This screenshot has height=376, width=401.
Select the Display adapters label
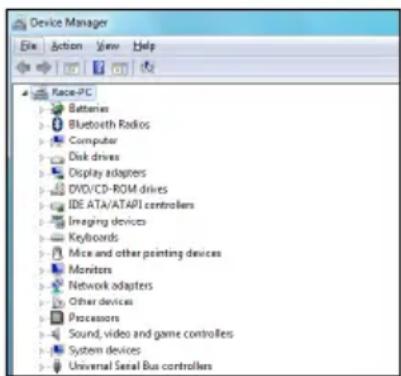[107, 173]
